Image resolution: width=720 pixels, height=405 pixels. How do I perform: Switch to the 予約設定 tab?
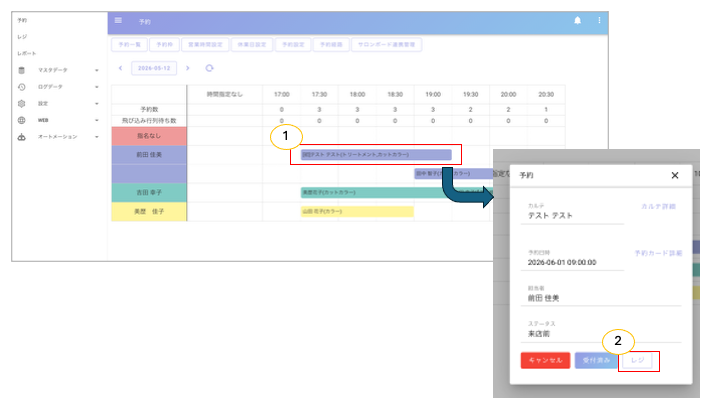click(293, 45)
